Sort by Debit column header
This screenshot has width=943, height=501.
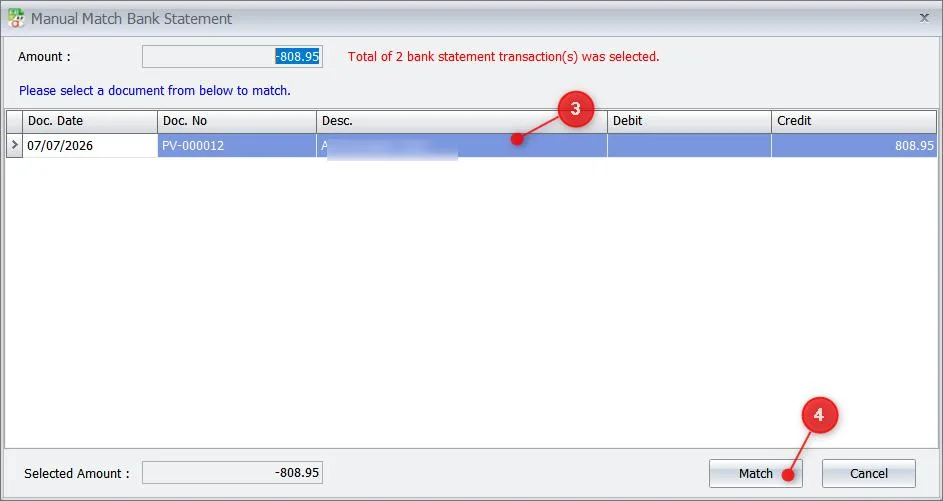coord(689,121)
